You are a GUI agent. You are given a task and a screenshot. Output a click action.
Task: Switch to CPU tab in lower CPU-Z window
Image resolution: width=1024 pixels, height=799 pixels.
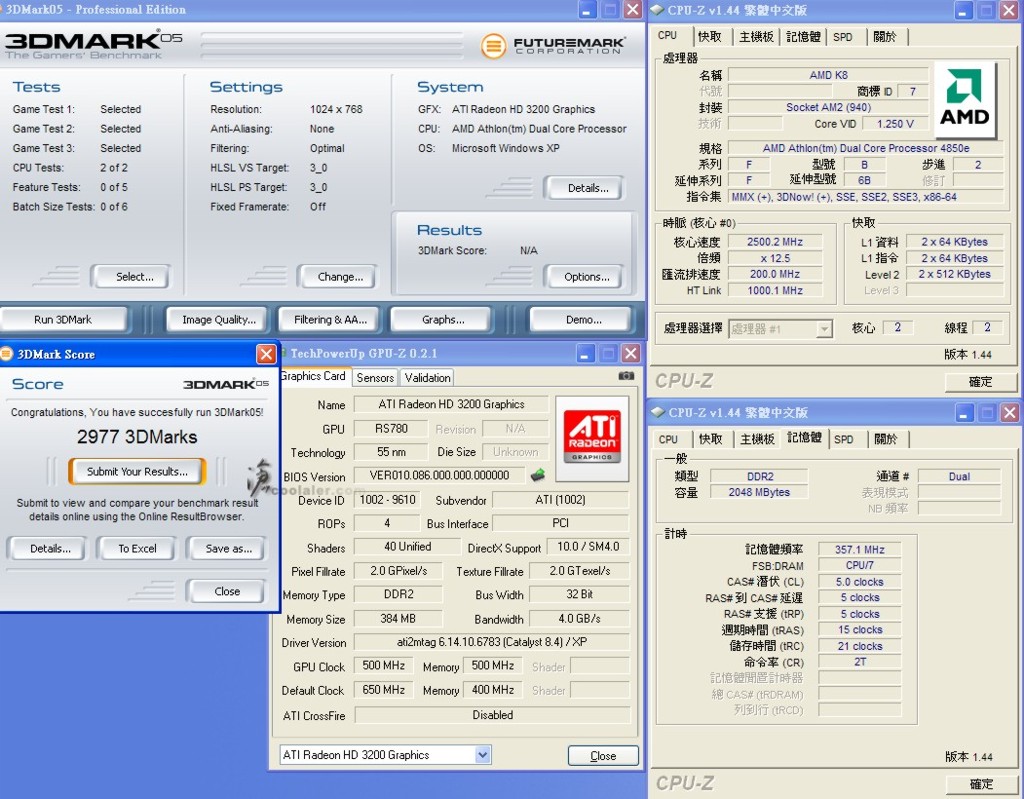668,440
